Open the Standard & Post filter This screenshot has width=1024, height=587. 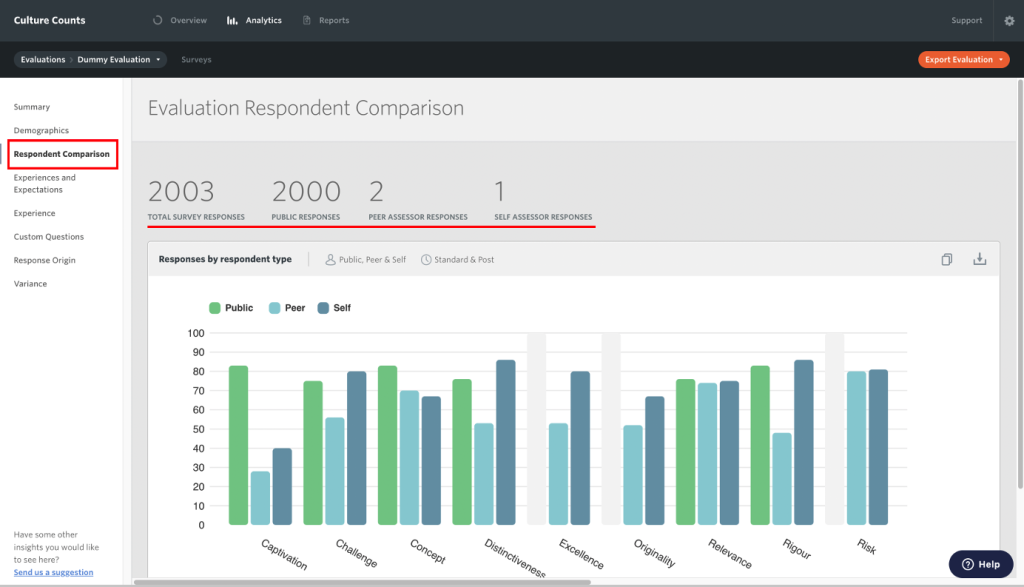click(457, 260)
